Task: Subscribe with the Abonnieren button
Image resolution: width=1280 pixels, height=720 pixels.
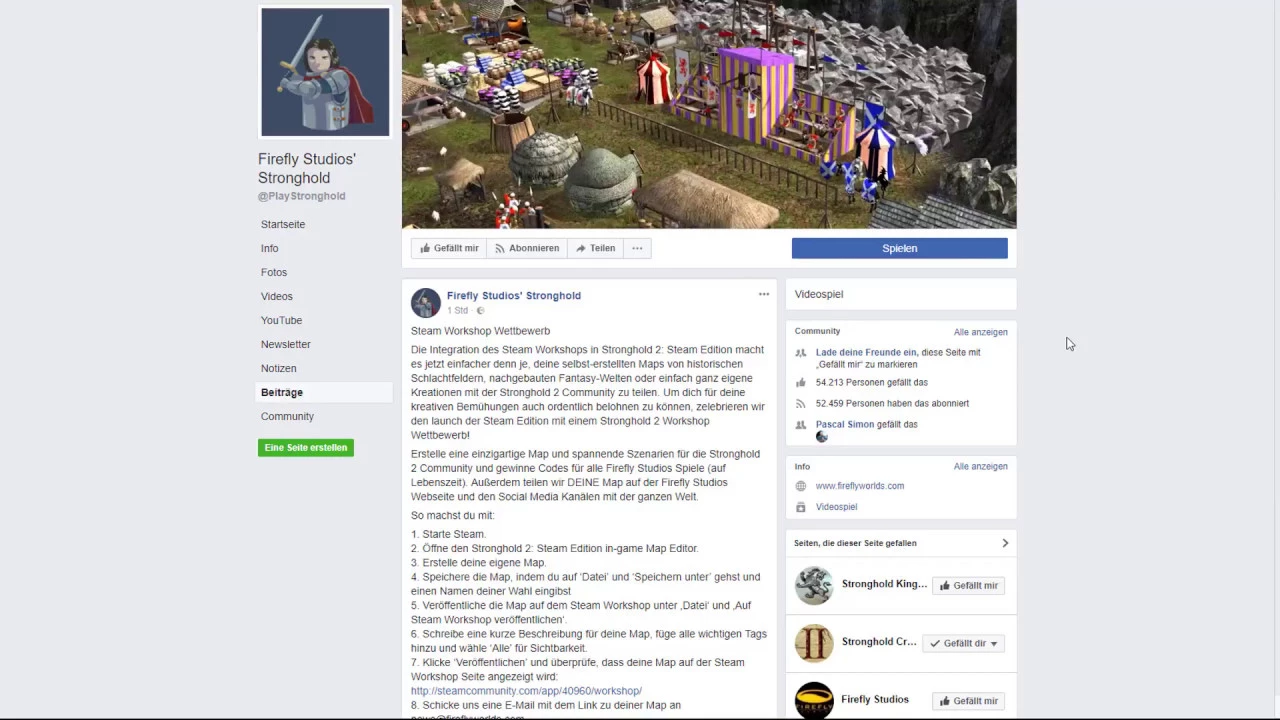Action: 527,248
